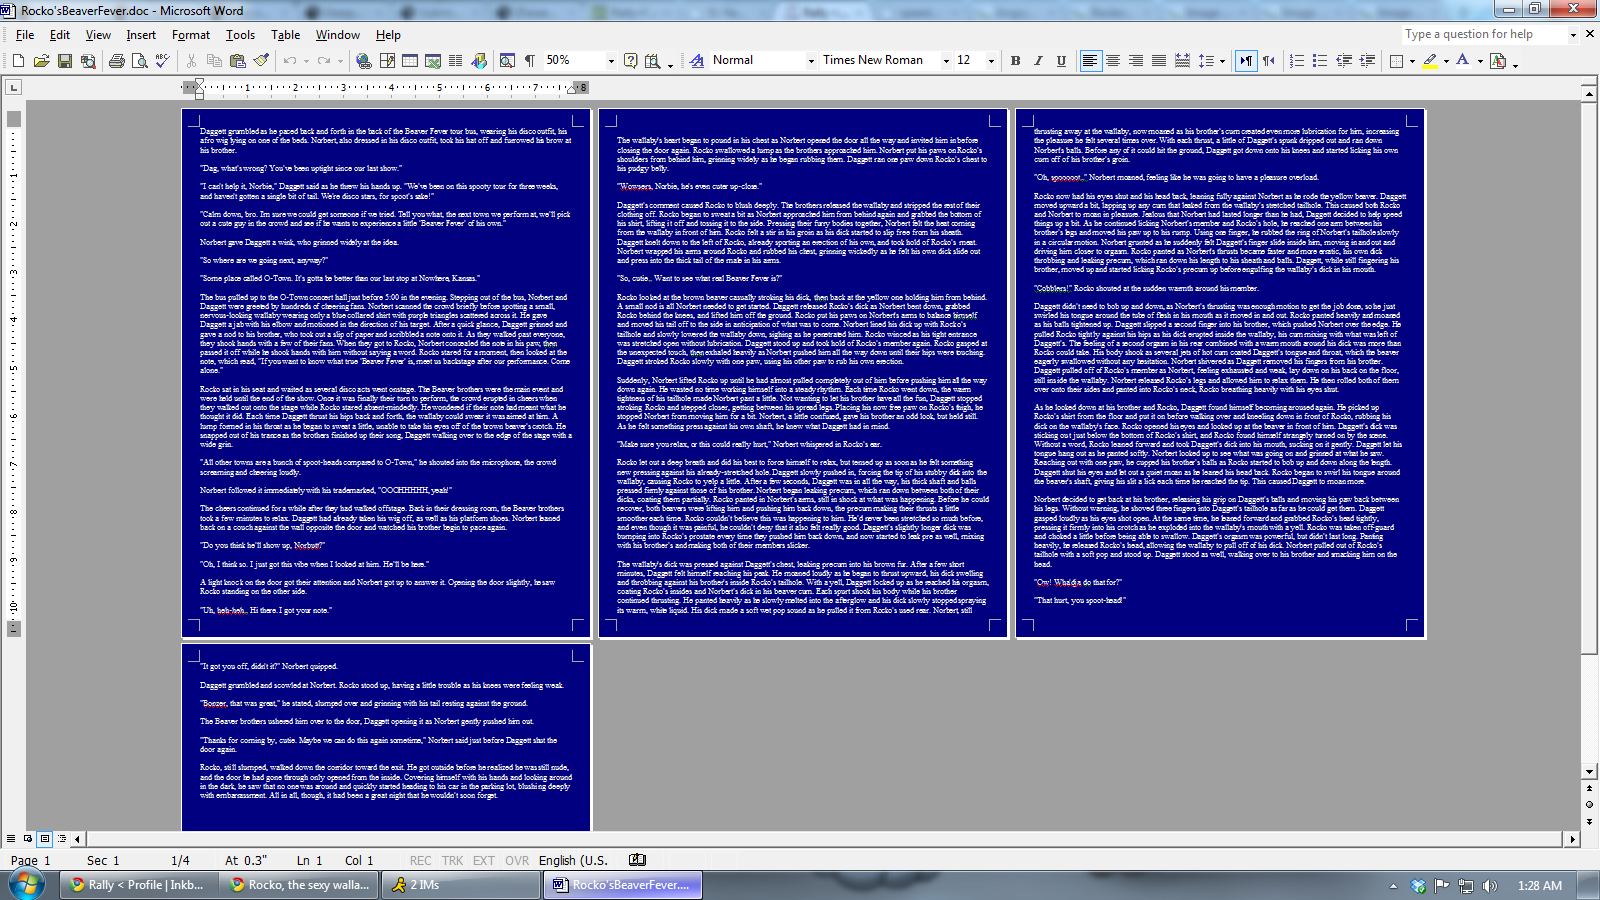Apply yellow highlight color
Viewport: 1600px width, 900px height.
(x=1430, y=61)
